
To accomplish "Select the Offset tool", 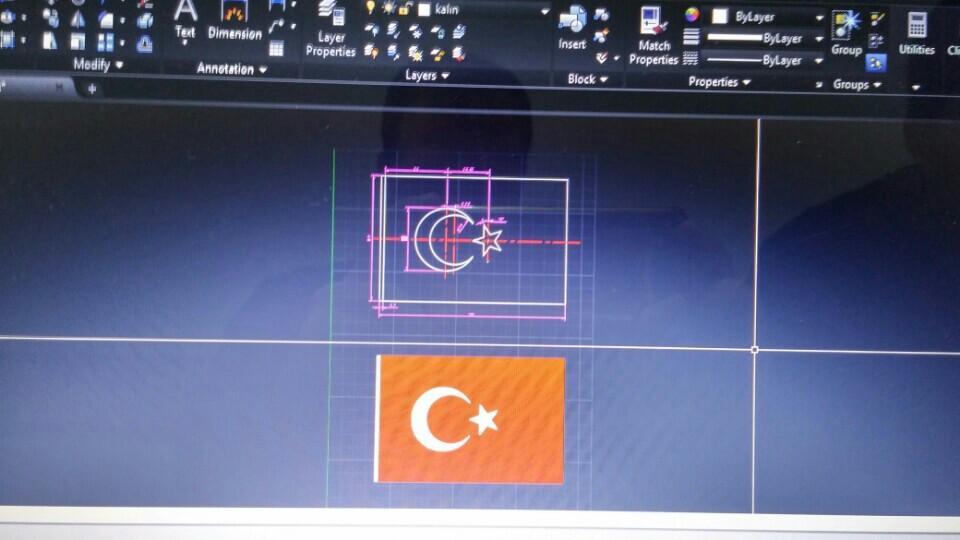I will click(144, 44).
